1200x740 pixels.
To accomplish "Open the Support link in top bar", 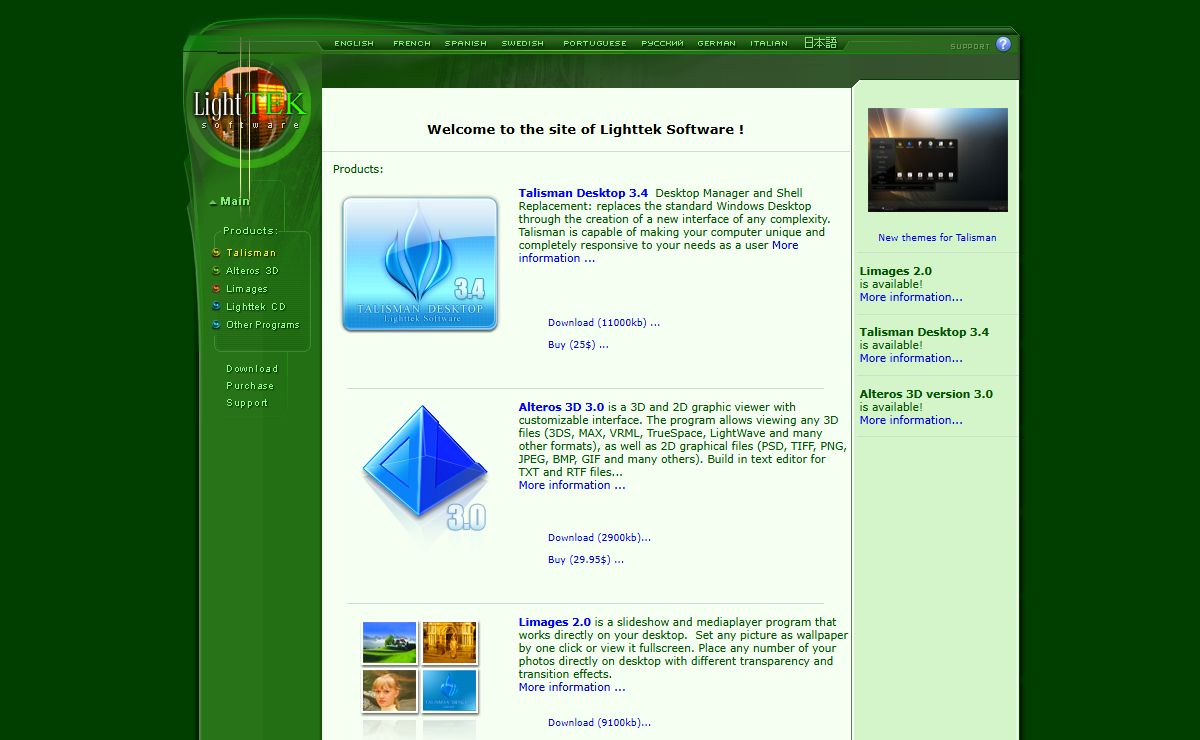I will click(970, 47).
